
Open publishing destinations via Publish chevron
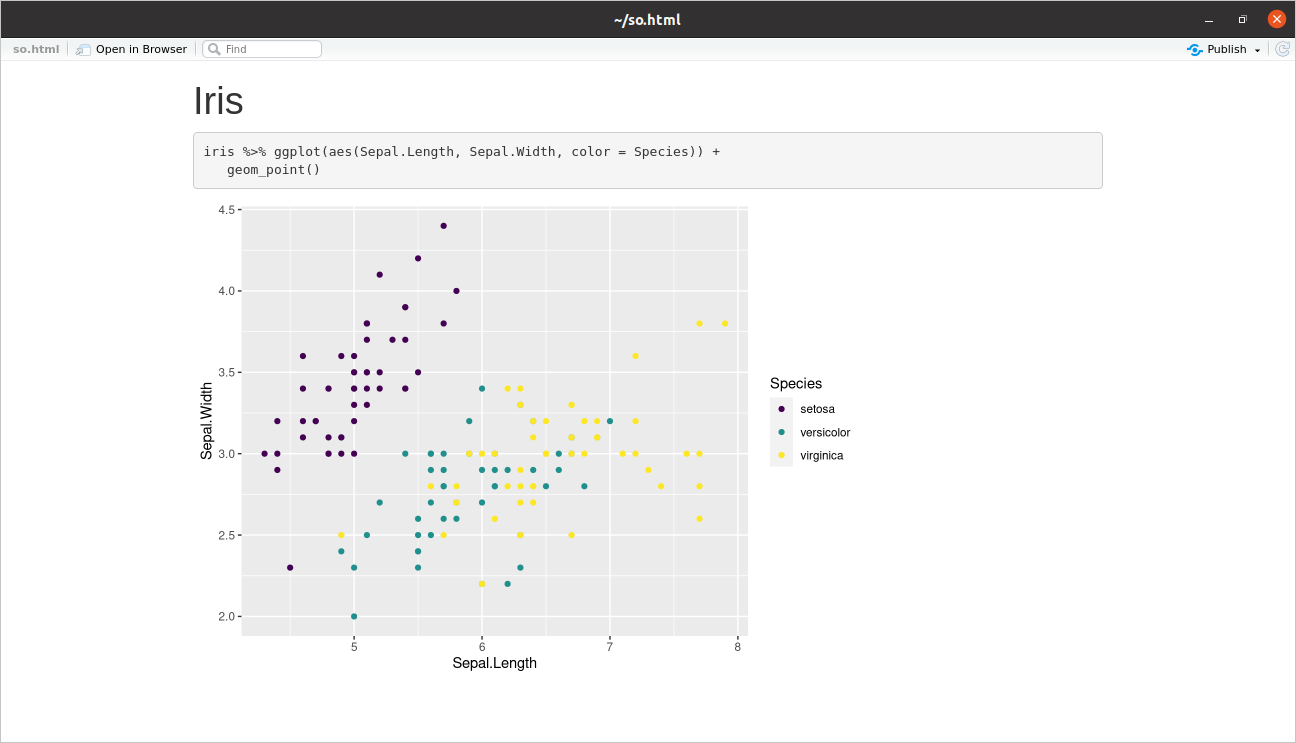coord(1257,49)
